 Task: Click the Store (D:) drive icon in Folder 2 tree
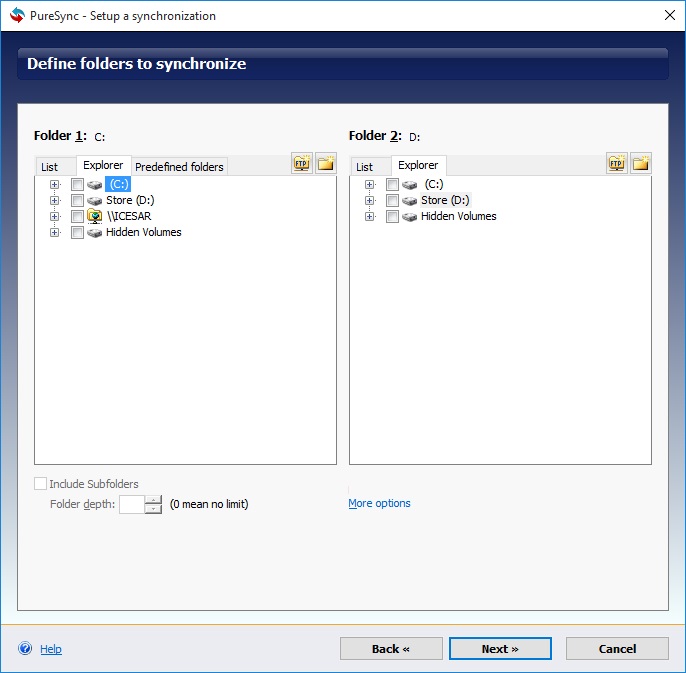[x=410, y=201]
